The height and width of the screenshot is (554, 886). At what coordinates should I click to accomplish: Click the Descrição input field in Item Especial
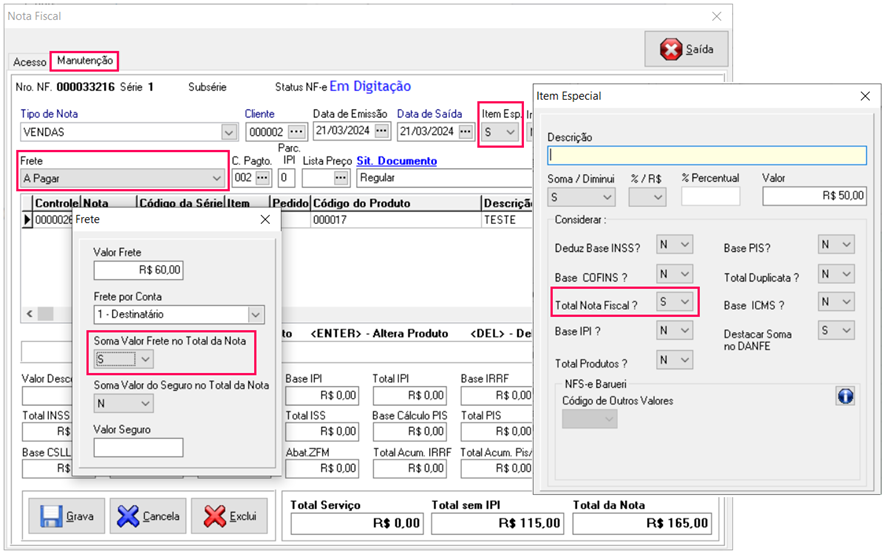pos(706,155)
